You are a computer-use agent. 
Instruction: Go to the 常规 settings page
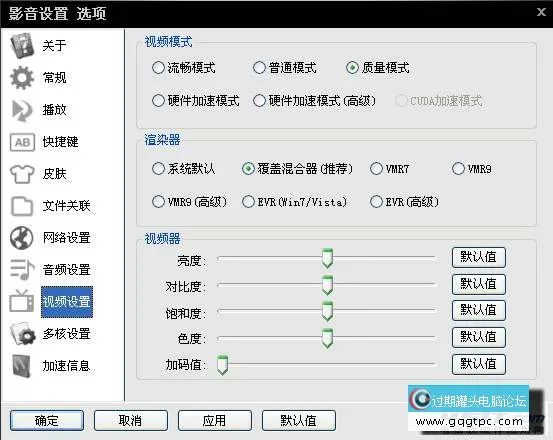tap(54, 78)
